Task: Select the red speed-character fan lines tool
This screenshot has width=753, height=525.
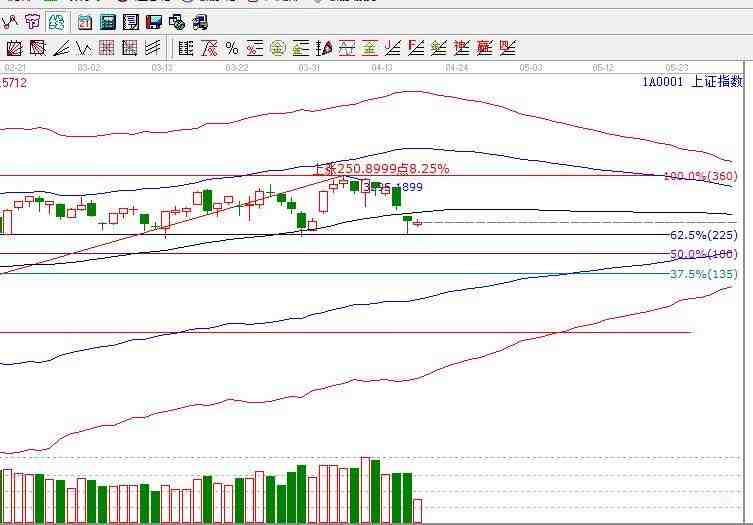Action: click(x=462, y=48)
